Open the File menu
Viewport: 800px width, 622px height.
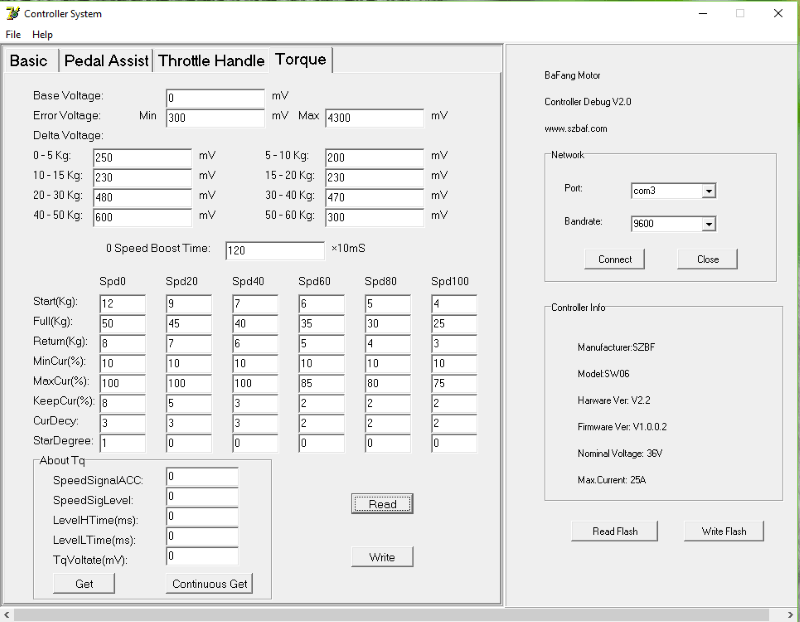[13, 35]
